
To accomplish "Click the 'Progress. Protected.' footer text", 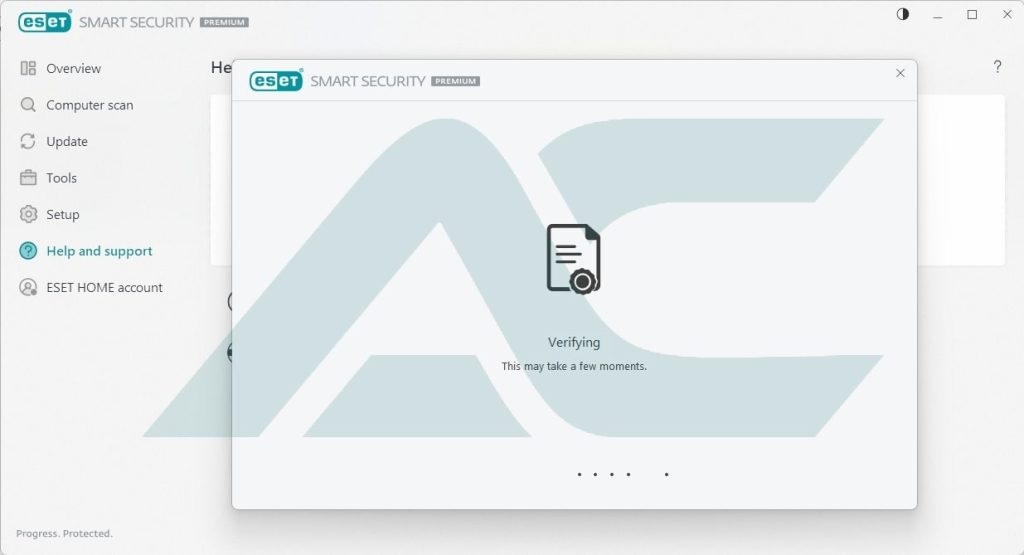I will tap(64, 533).
